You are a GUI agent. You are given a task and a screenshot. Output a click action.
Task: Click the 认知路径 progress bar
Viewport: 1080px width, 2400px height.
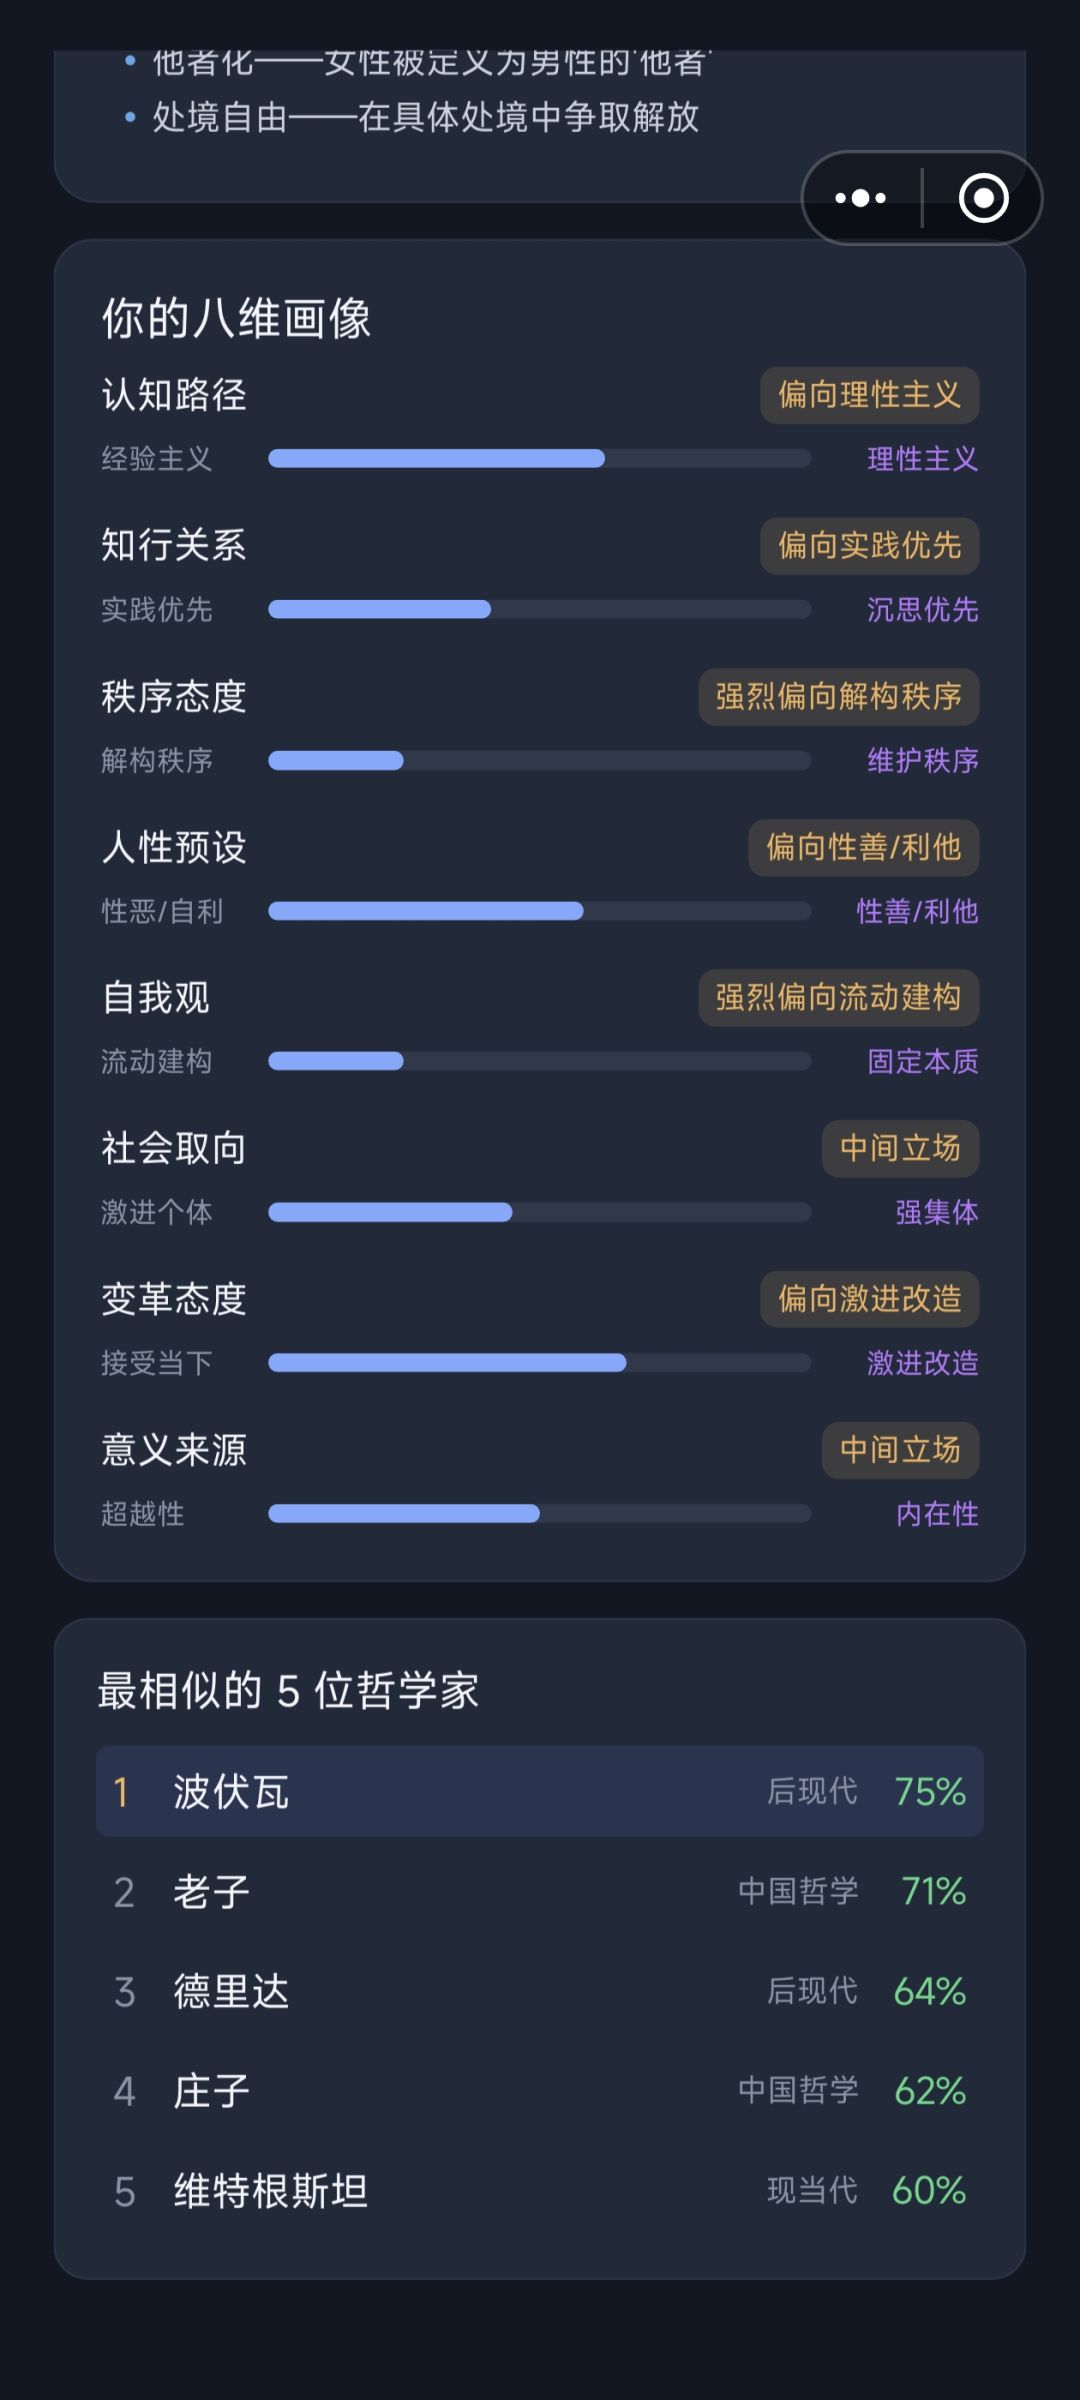coord(540,459)
